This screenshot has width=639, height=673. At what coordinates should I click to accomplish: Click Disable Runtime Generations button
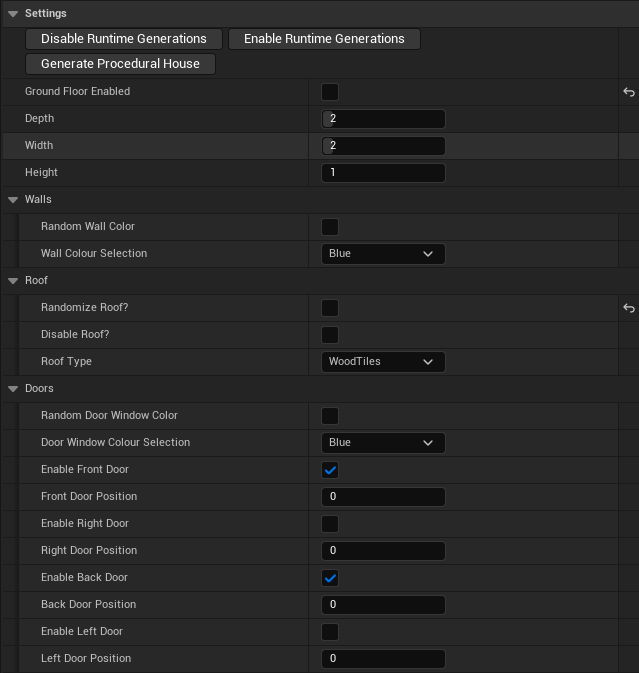124,39
